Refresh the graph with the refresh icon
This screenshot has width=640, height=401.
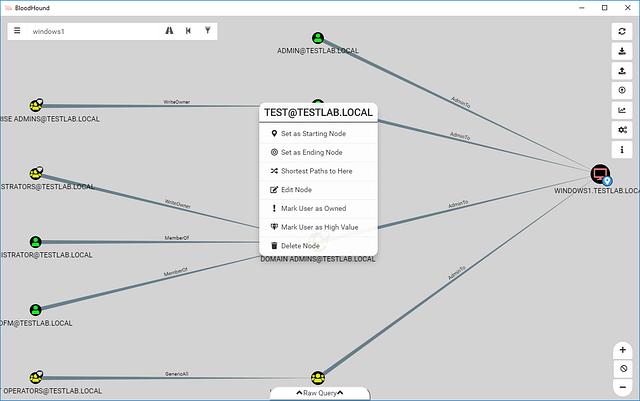[622, 31]
